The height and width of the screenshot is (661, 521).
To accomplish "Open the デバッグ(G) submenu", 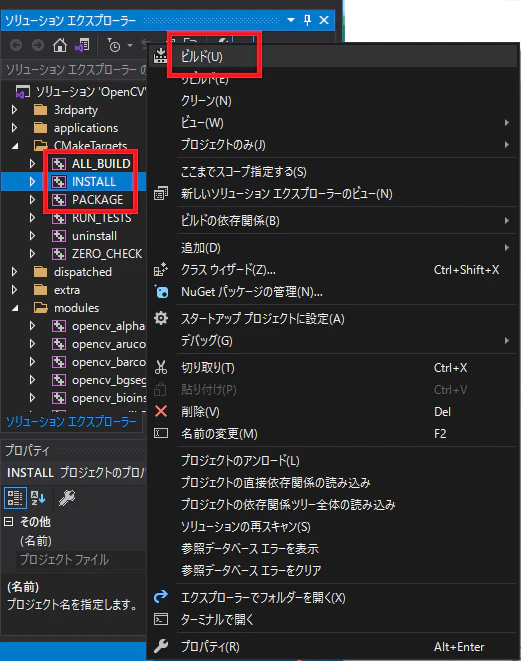I will 333,340.
